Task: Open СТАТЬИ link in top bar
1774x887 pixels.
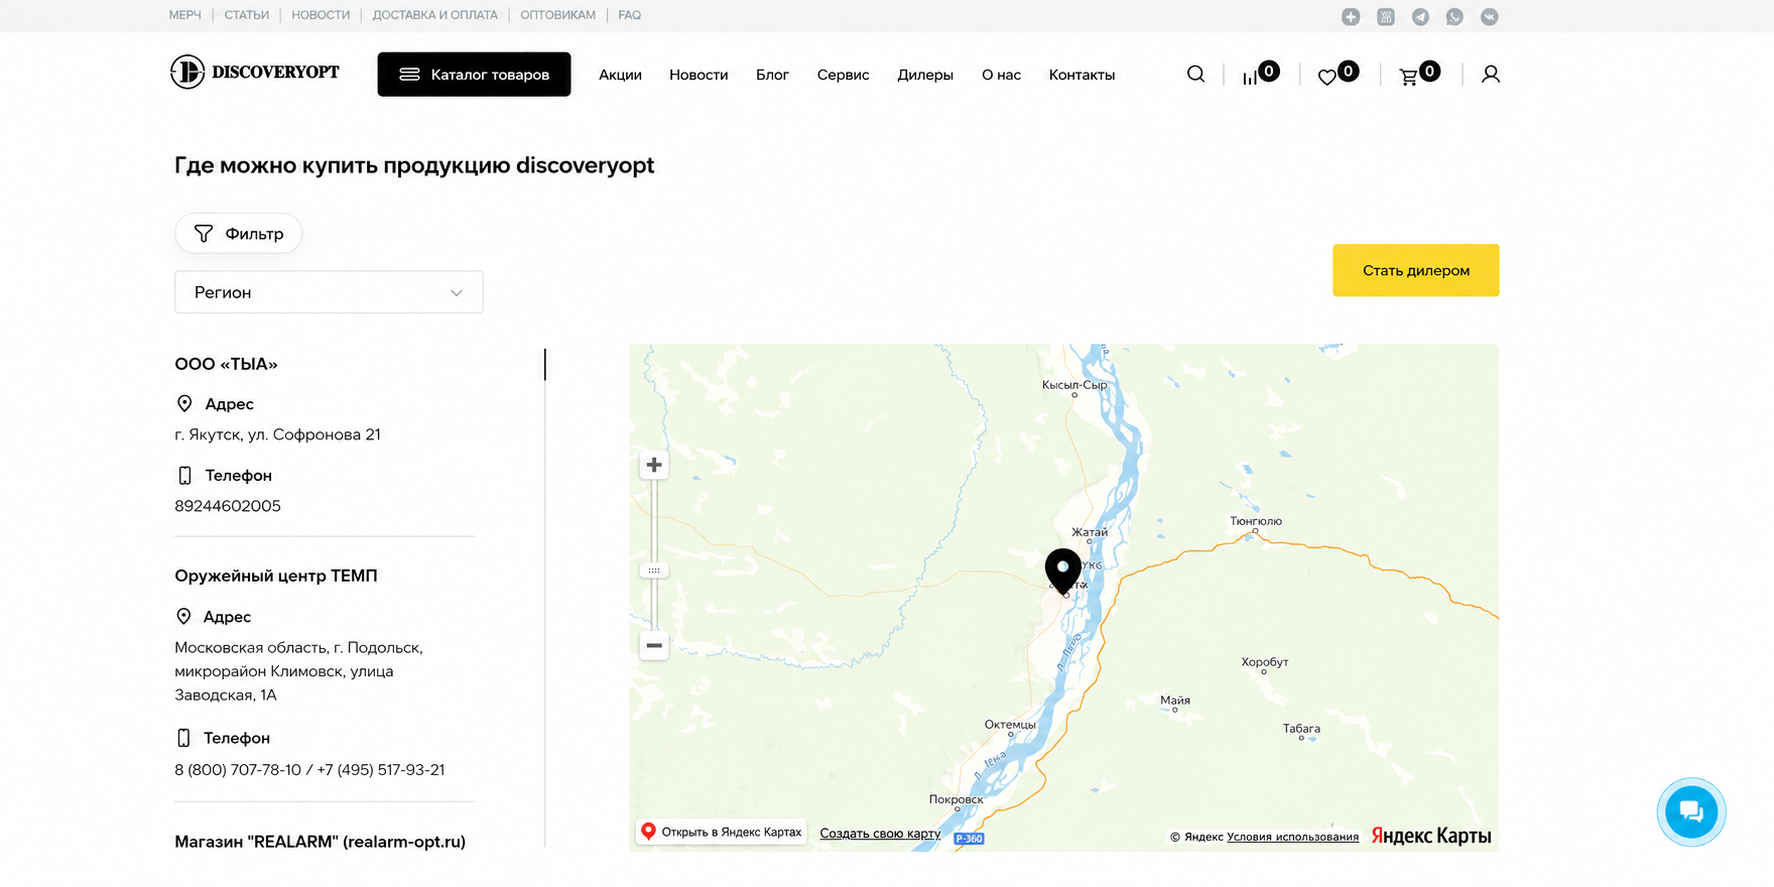Action: [246, 15]
